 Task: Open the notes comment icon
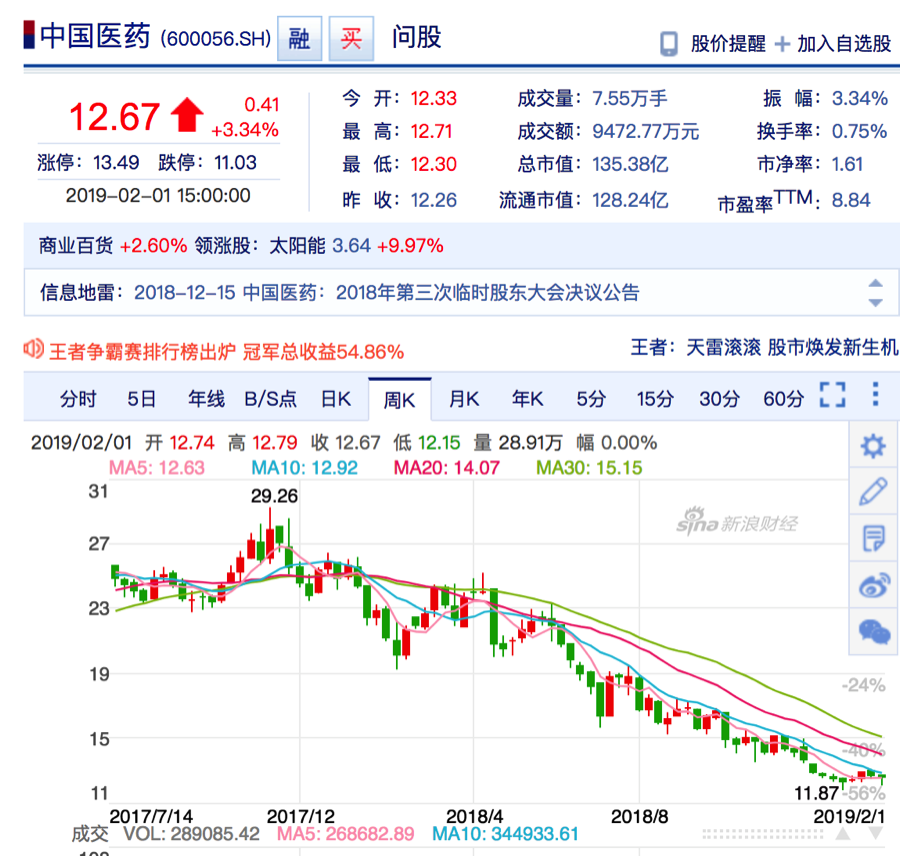pos(873,538)
